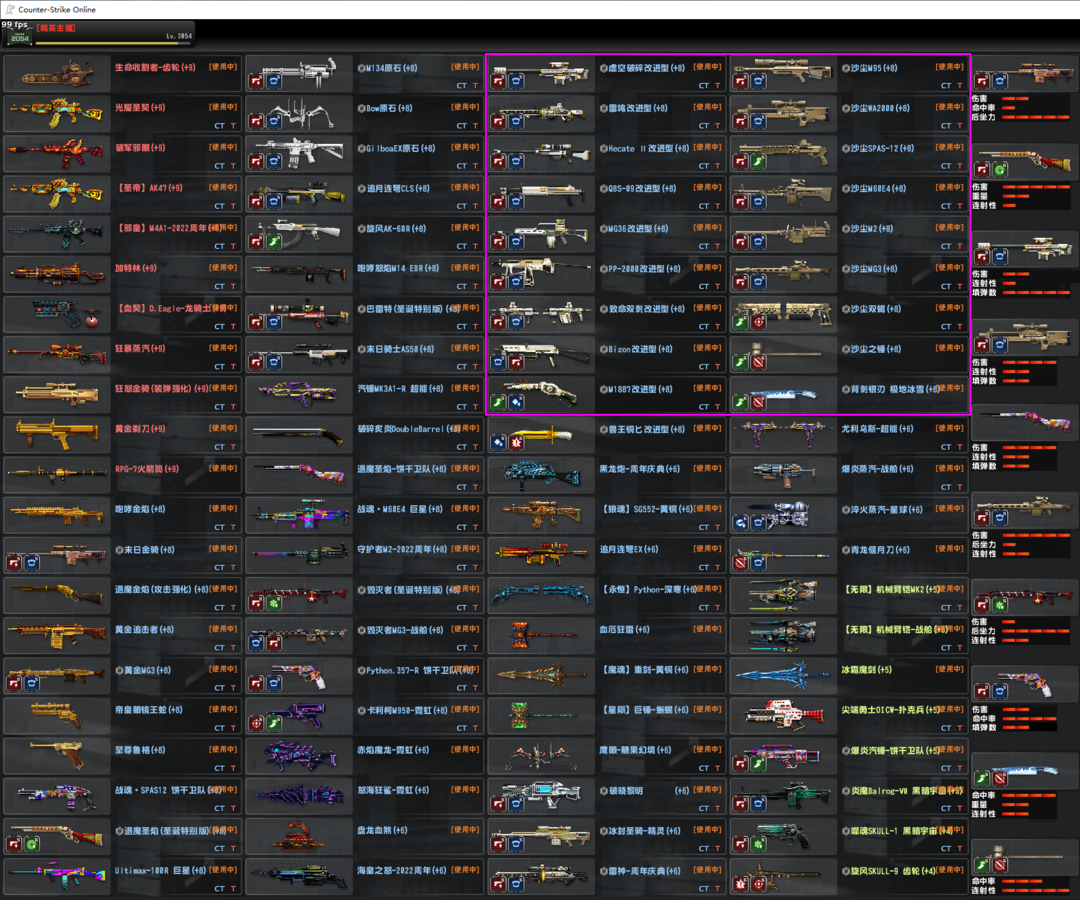Select the 盘龙血煞 weapon thumbnail

pyautogui.click(x=299, y=836)
